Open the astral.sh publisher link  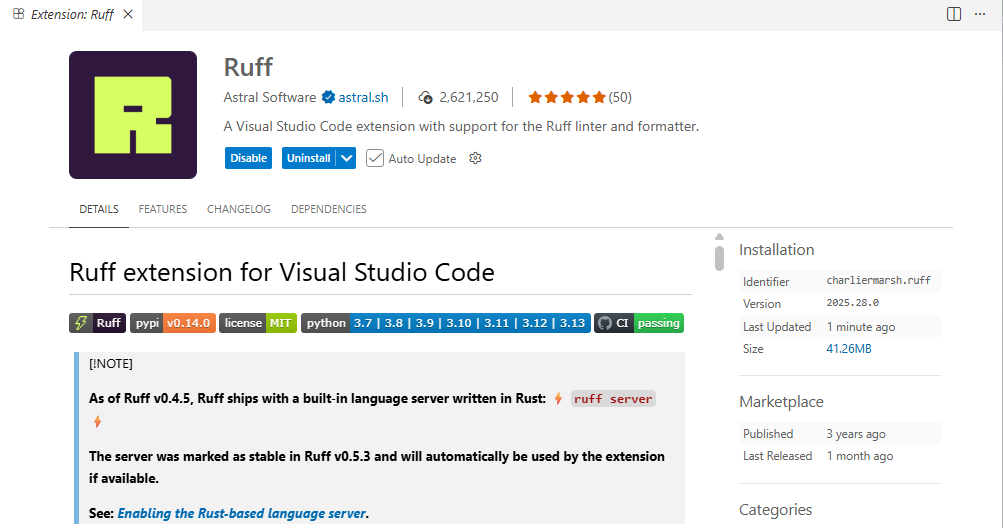(363, 97)
